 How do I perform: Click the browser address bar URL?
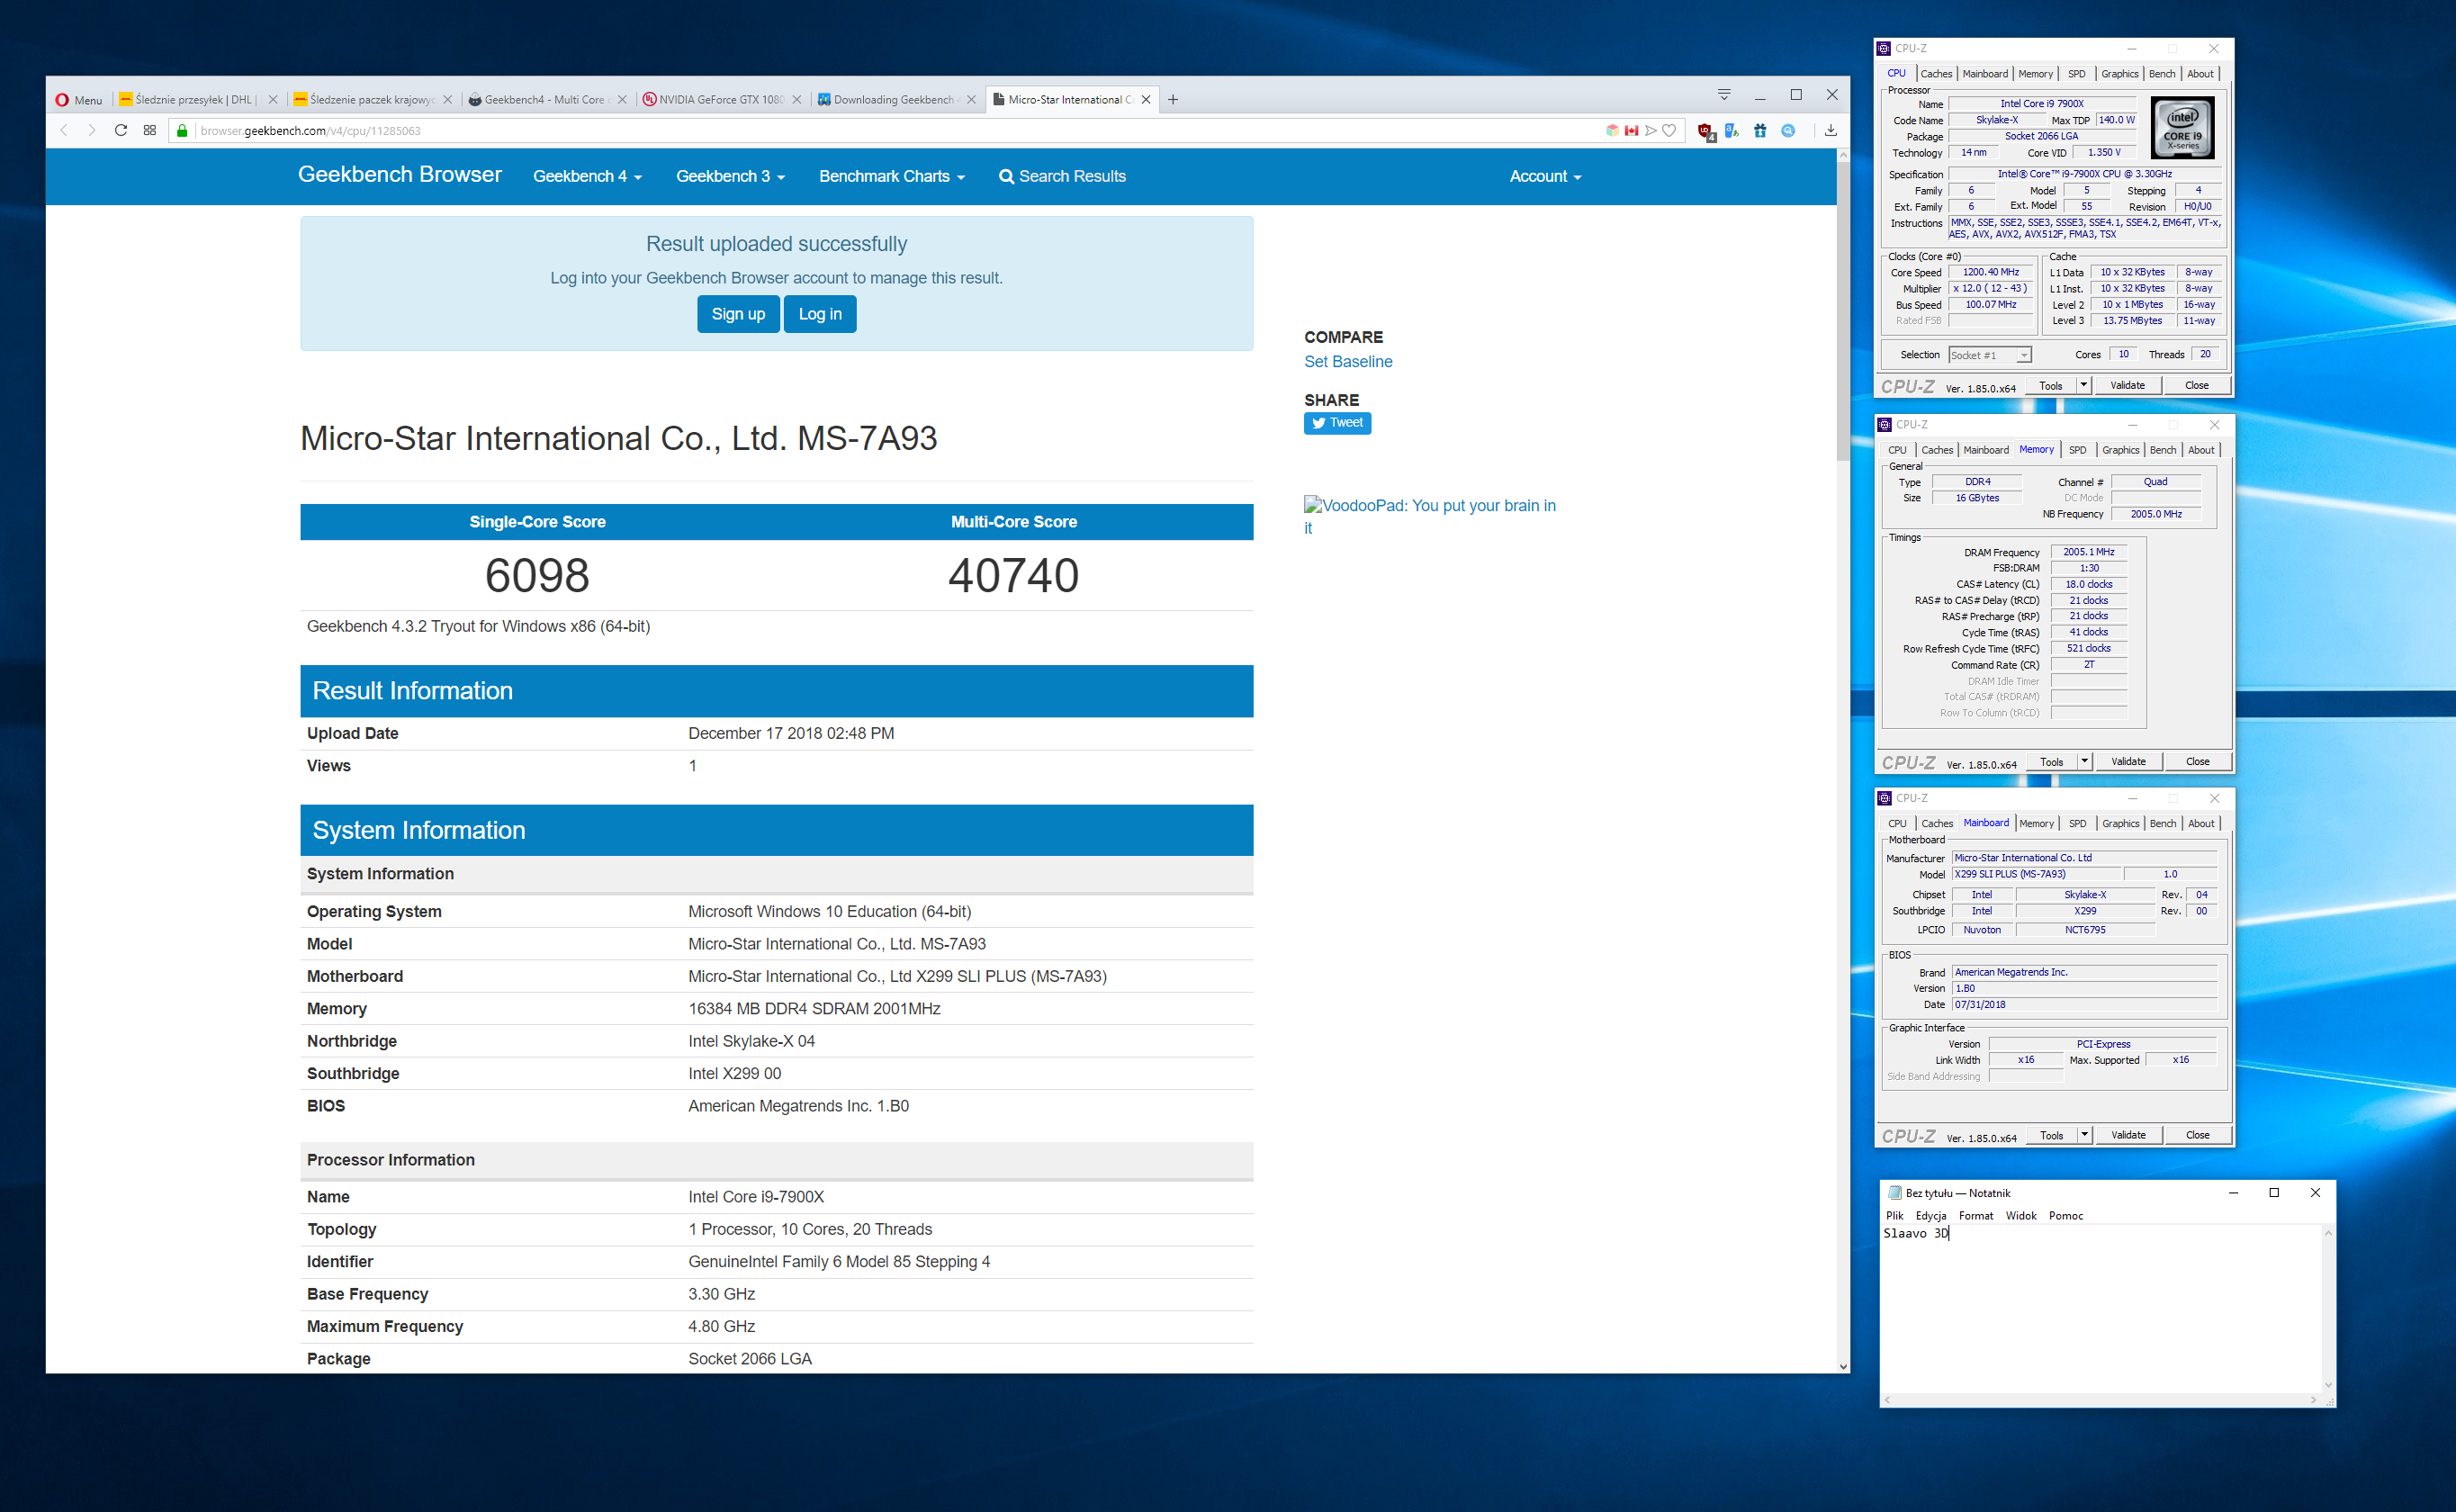(x=310, y=131)
